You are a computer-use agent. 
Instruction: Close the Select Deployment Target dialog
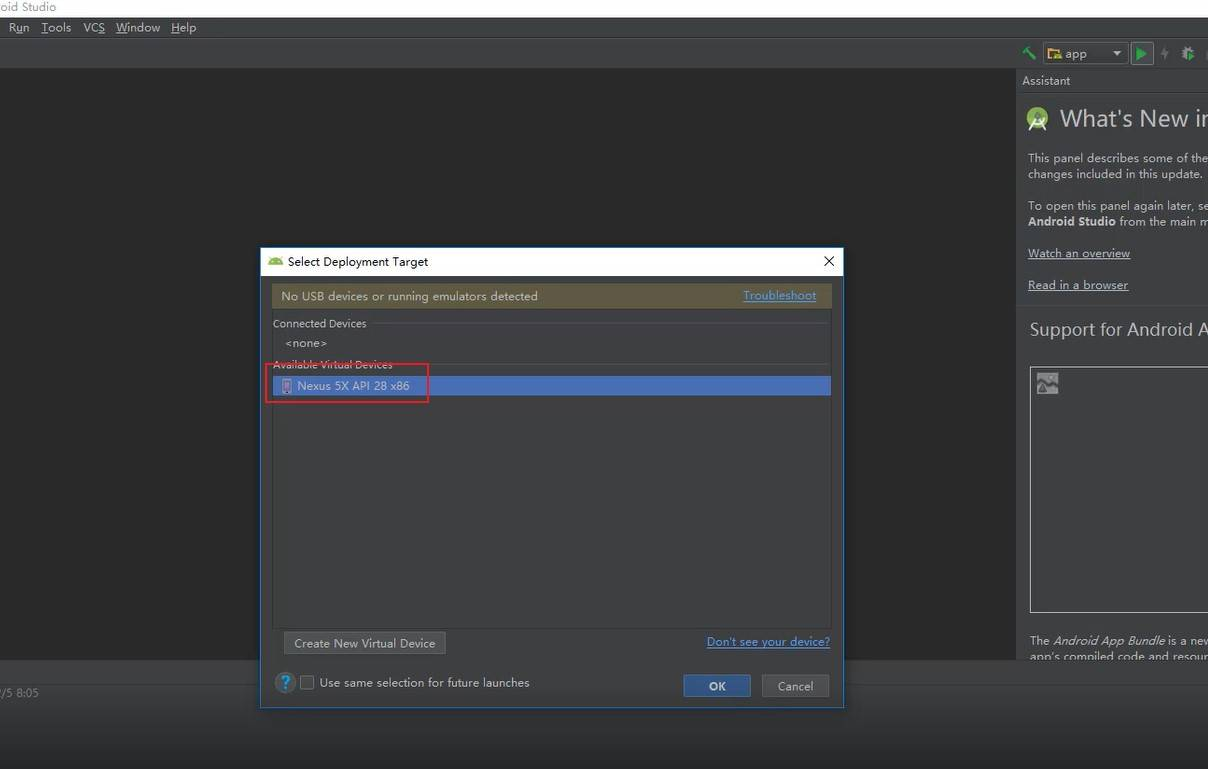pos(829,261)
